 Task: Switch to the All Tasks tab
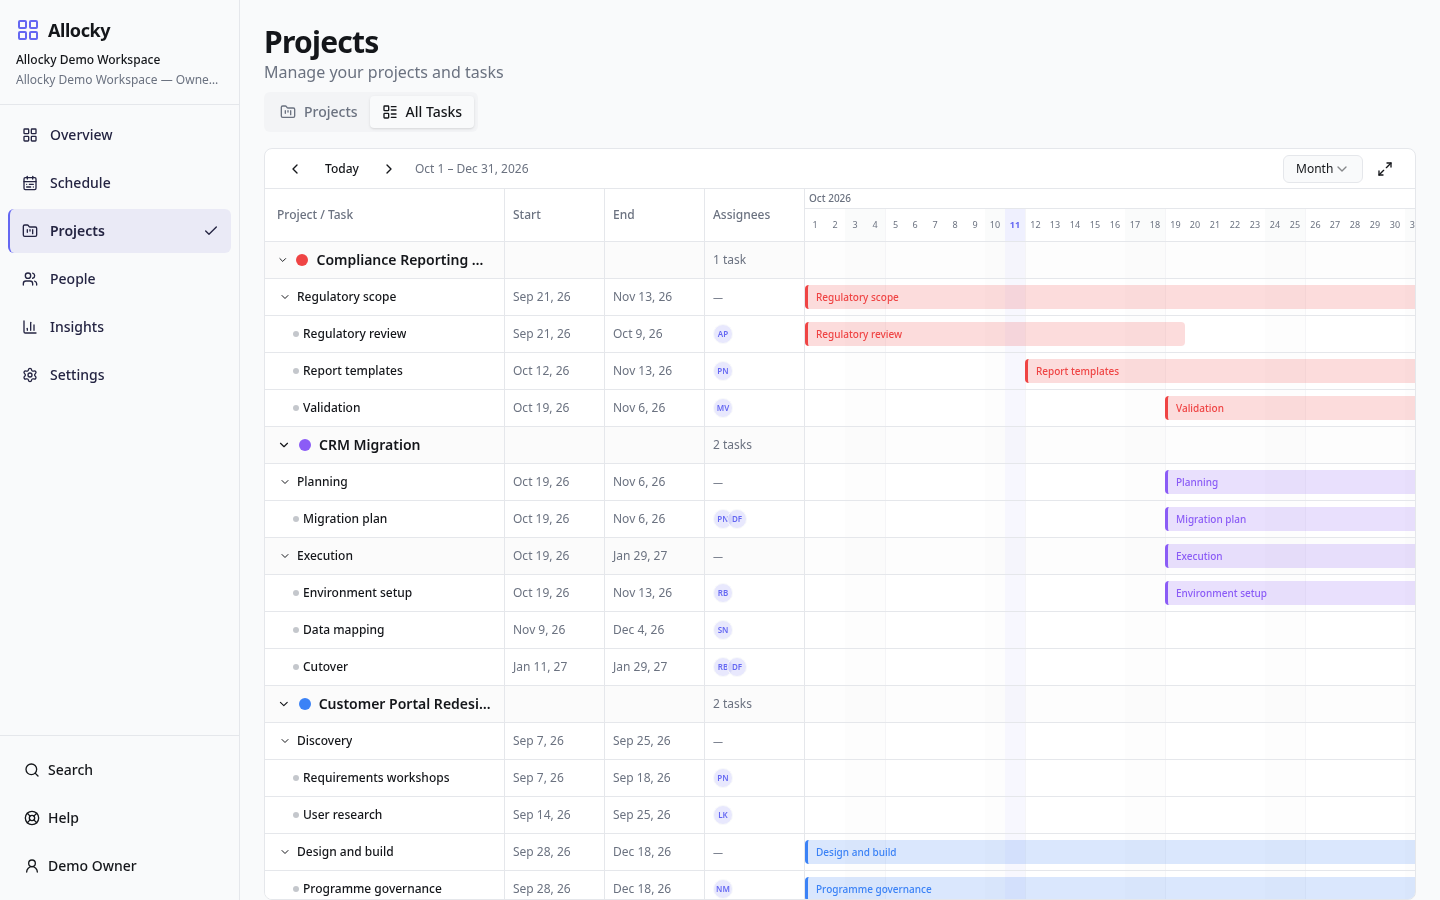(422, 112)
